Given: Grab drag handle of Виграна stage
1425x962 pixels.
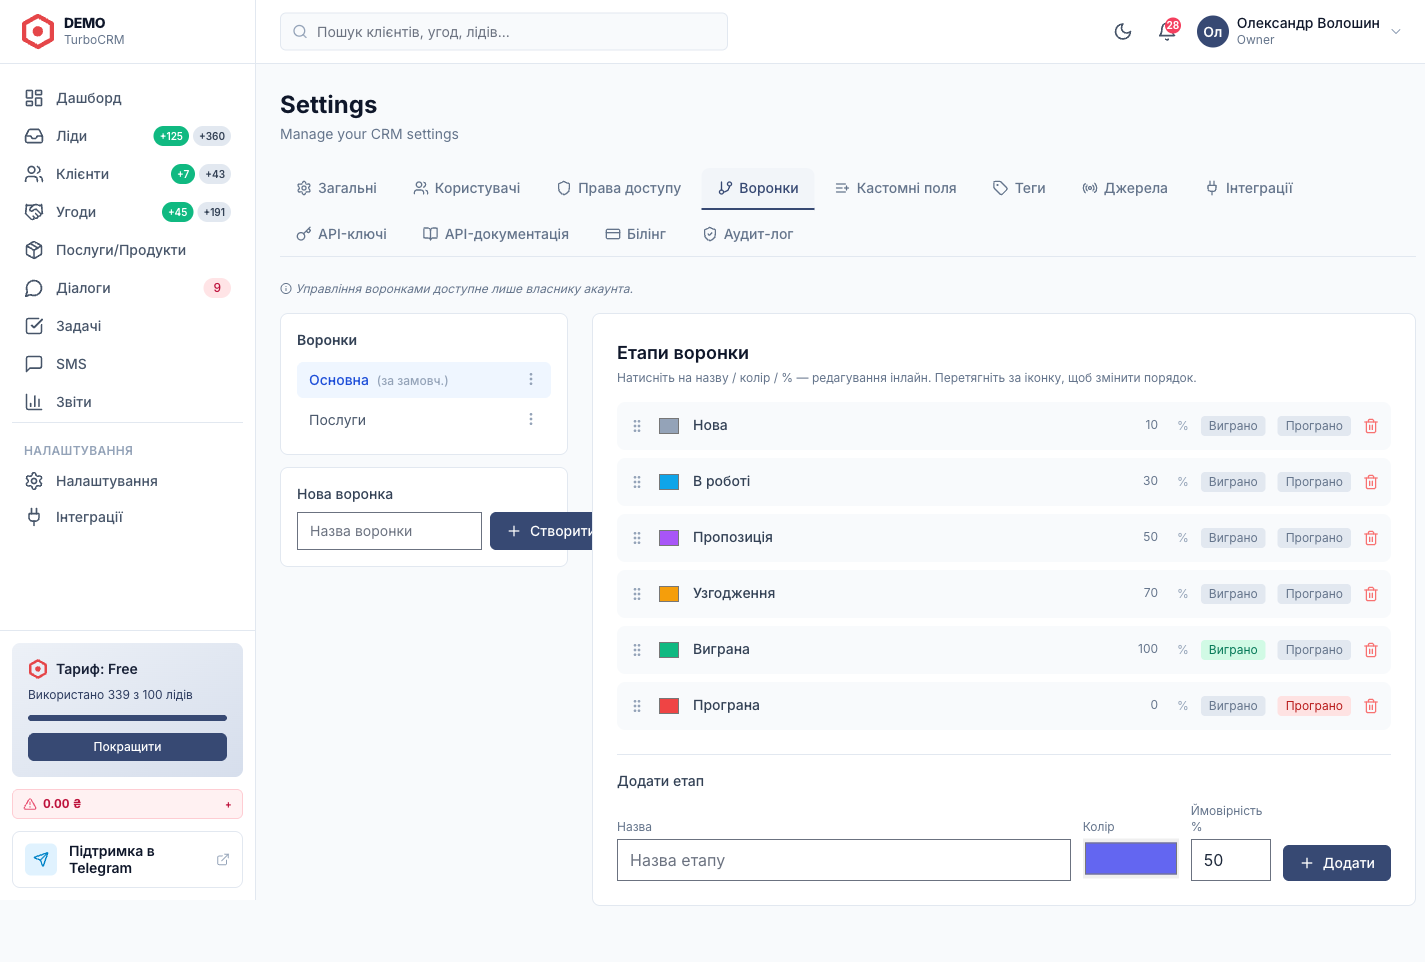Looking at the screenshot, I should click(637, 650).
